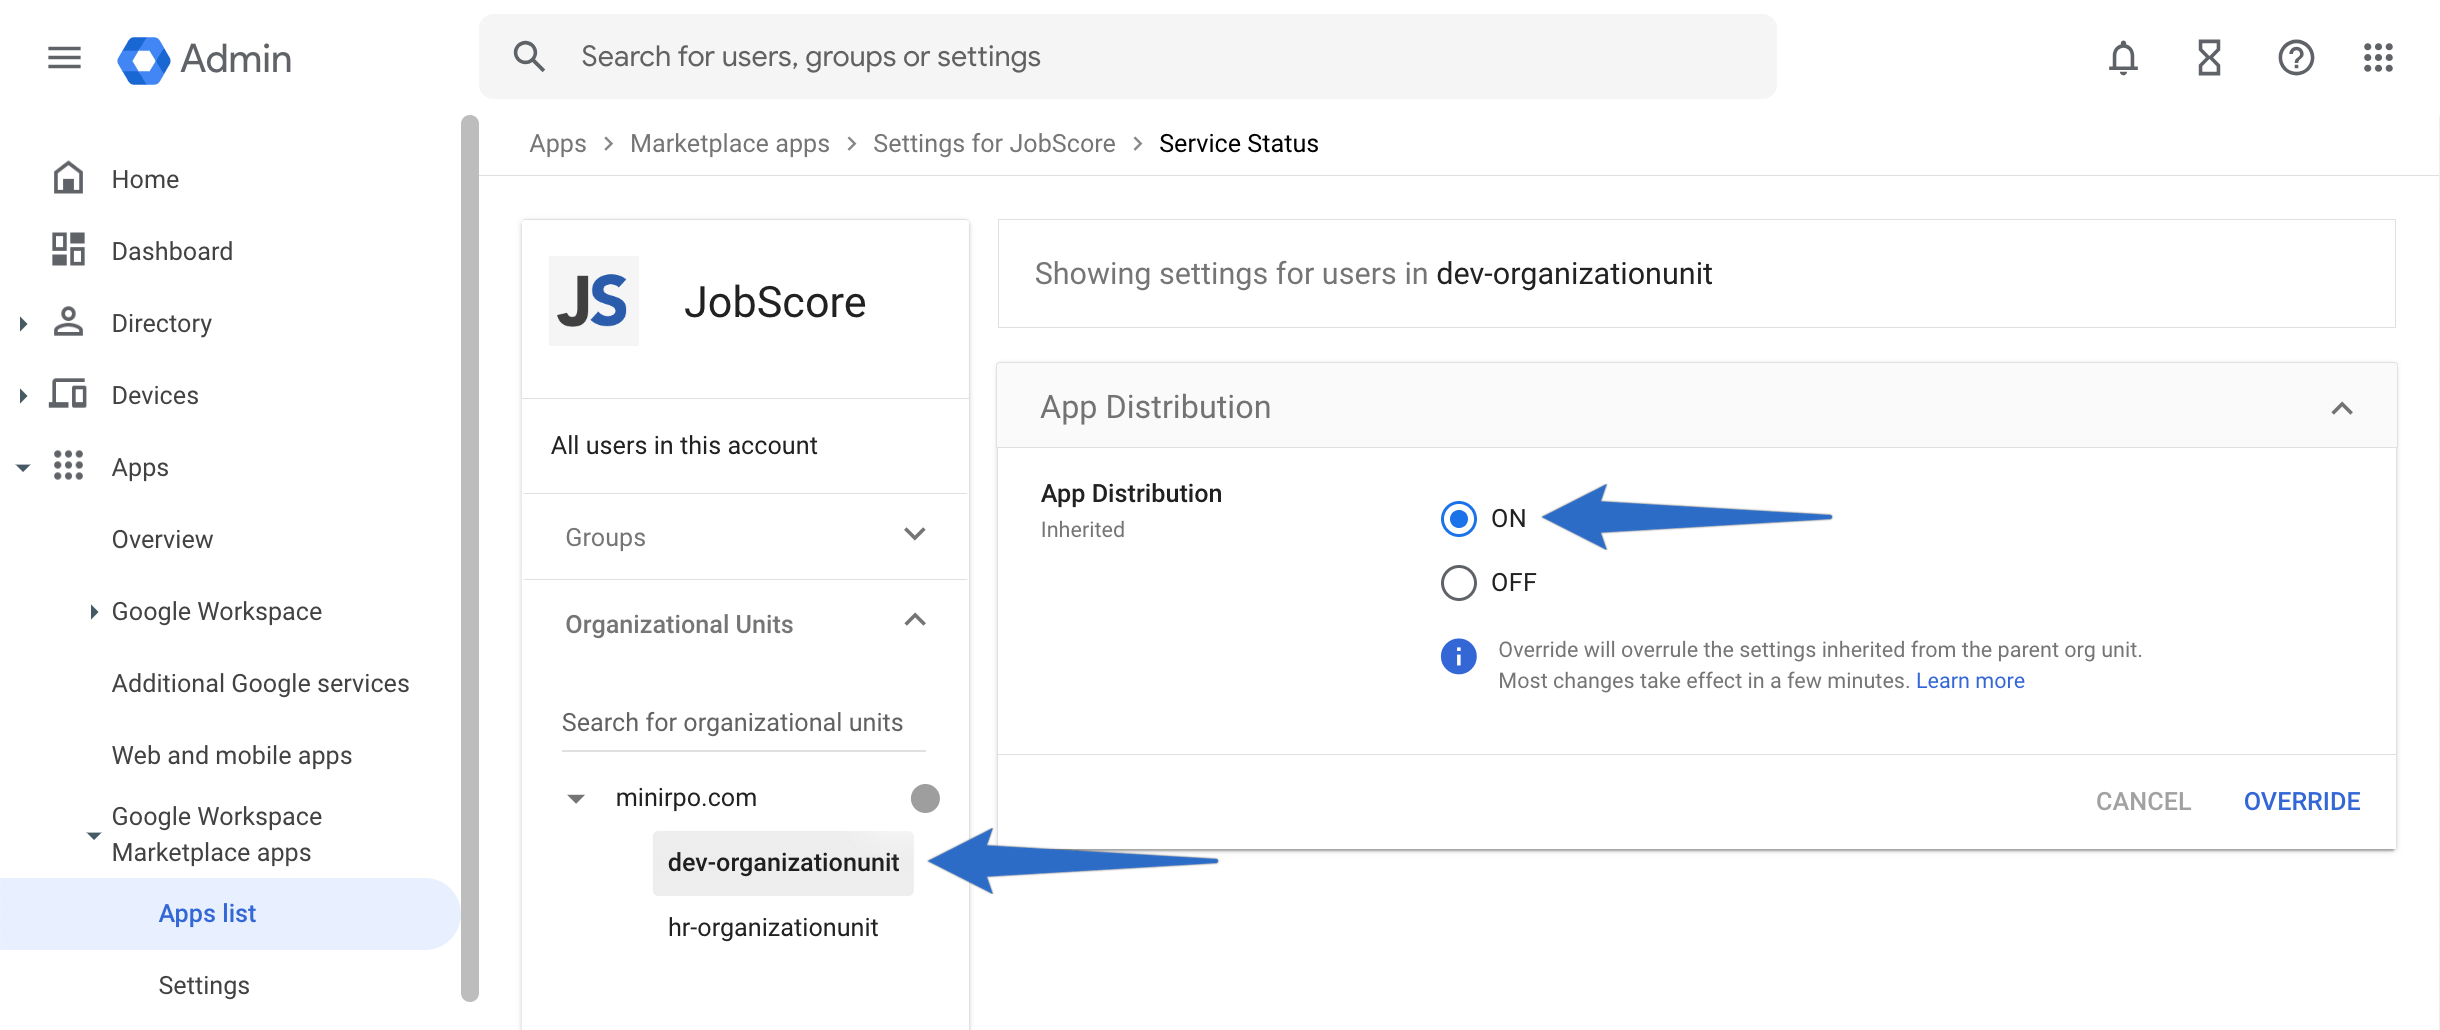The height and width of the screenshot is (1030, 2440).
Task: Open Dashboard from sidebar
Action: pos(172,251)
